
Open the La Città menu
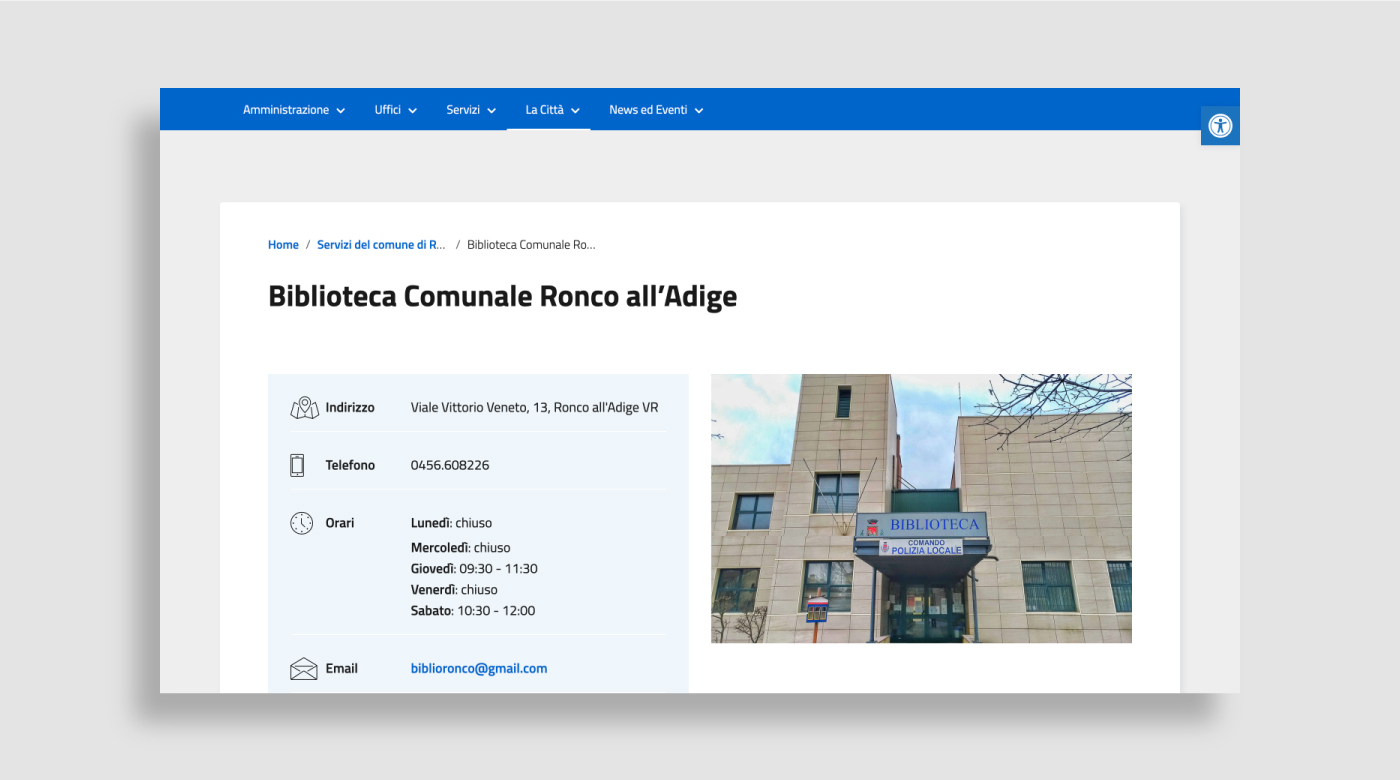point(552,110)
